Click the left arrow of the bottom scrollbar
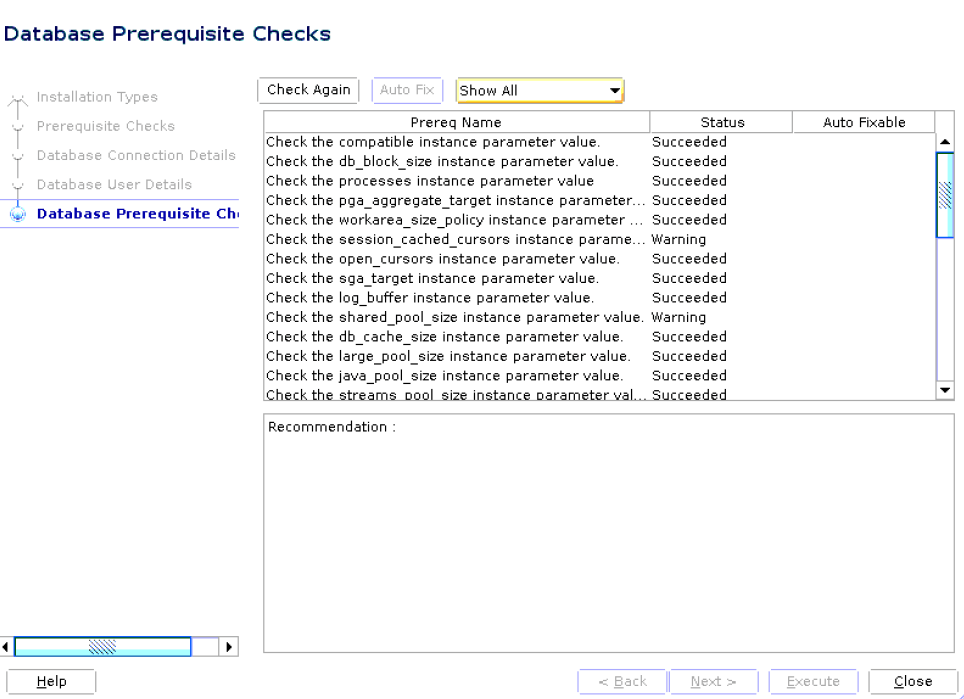 click(x=6, y=646)
